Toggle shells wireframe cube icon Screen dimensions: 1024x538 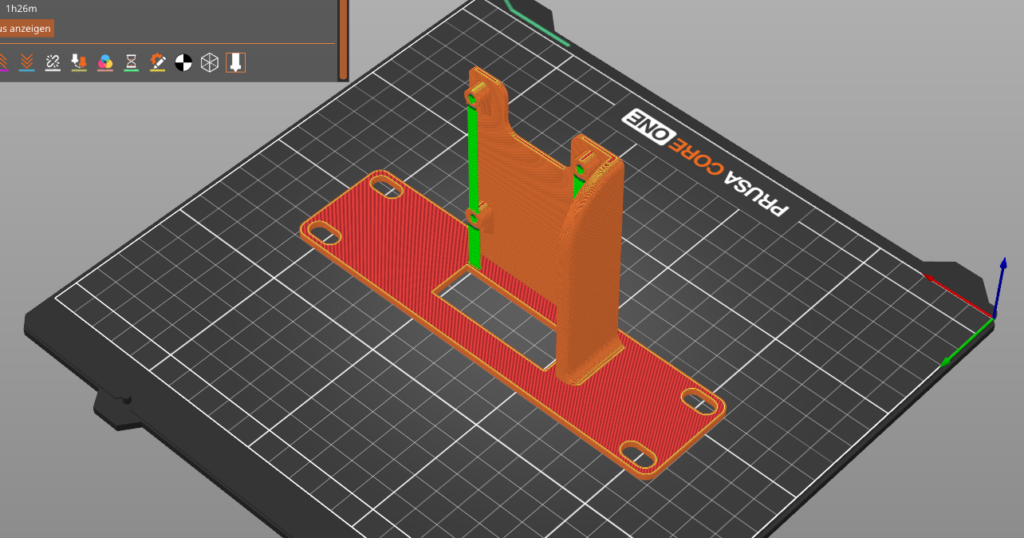tap(210, 63)
